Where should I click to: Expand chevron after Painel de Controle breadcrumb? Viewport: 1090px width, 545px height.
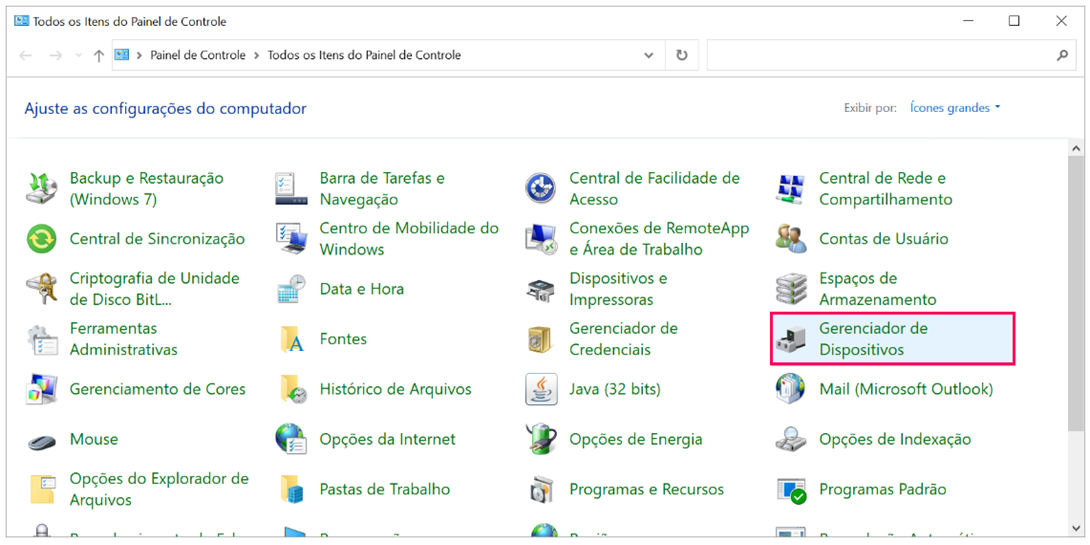pos(257,56)
